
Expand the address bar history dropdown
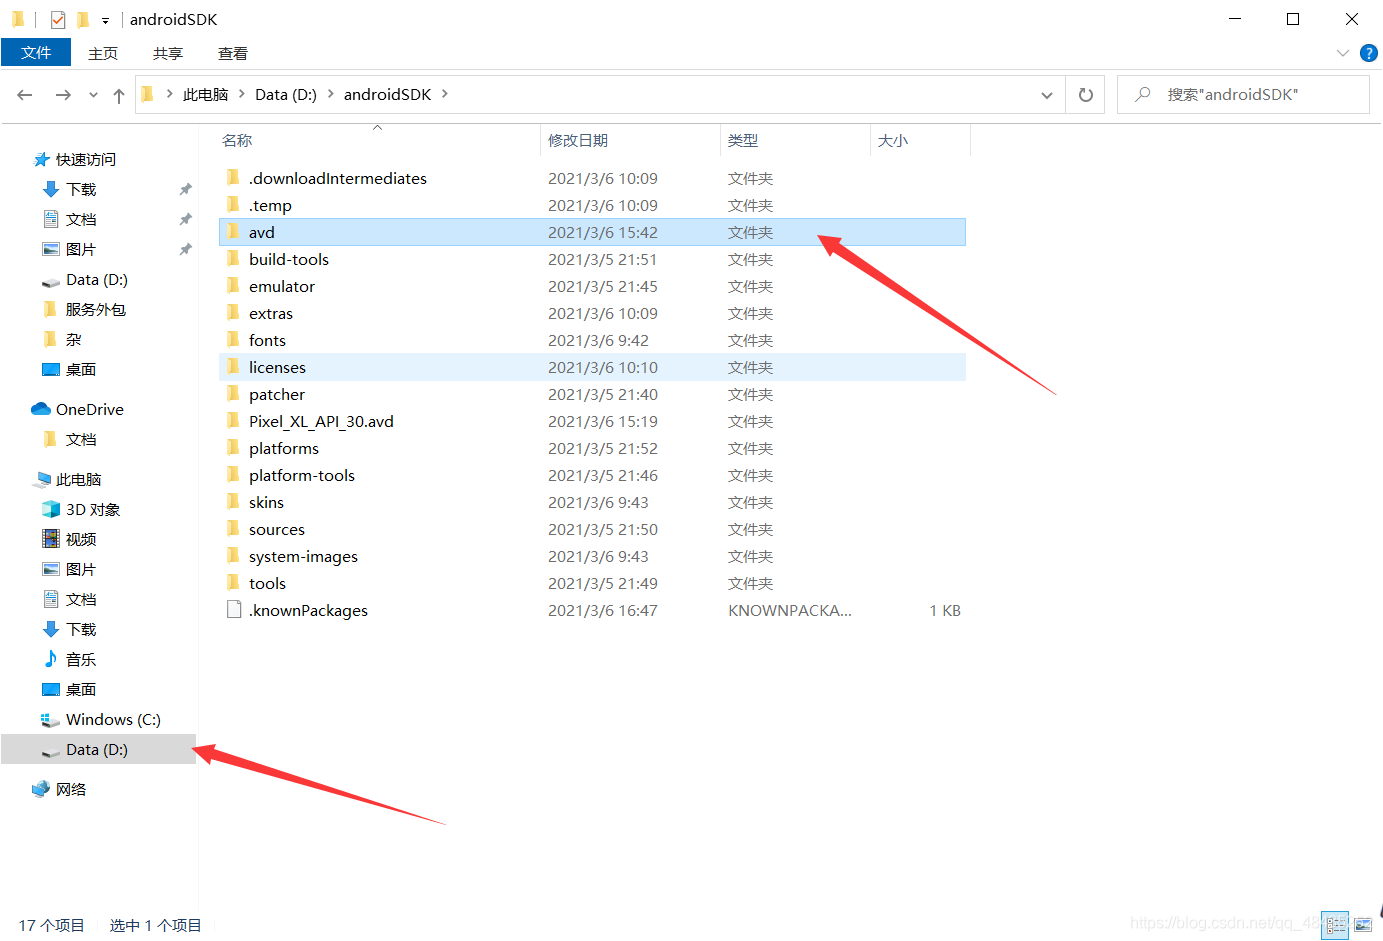1046,95
